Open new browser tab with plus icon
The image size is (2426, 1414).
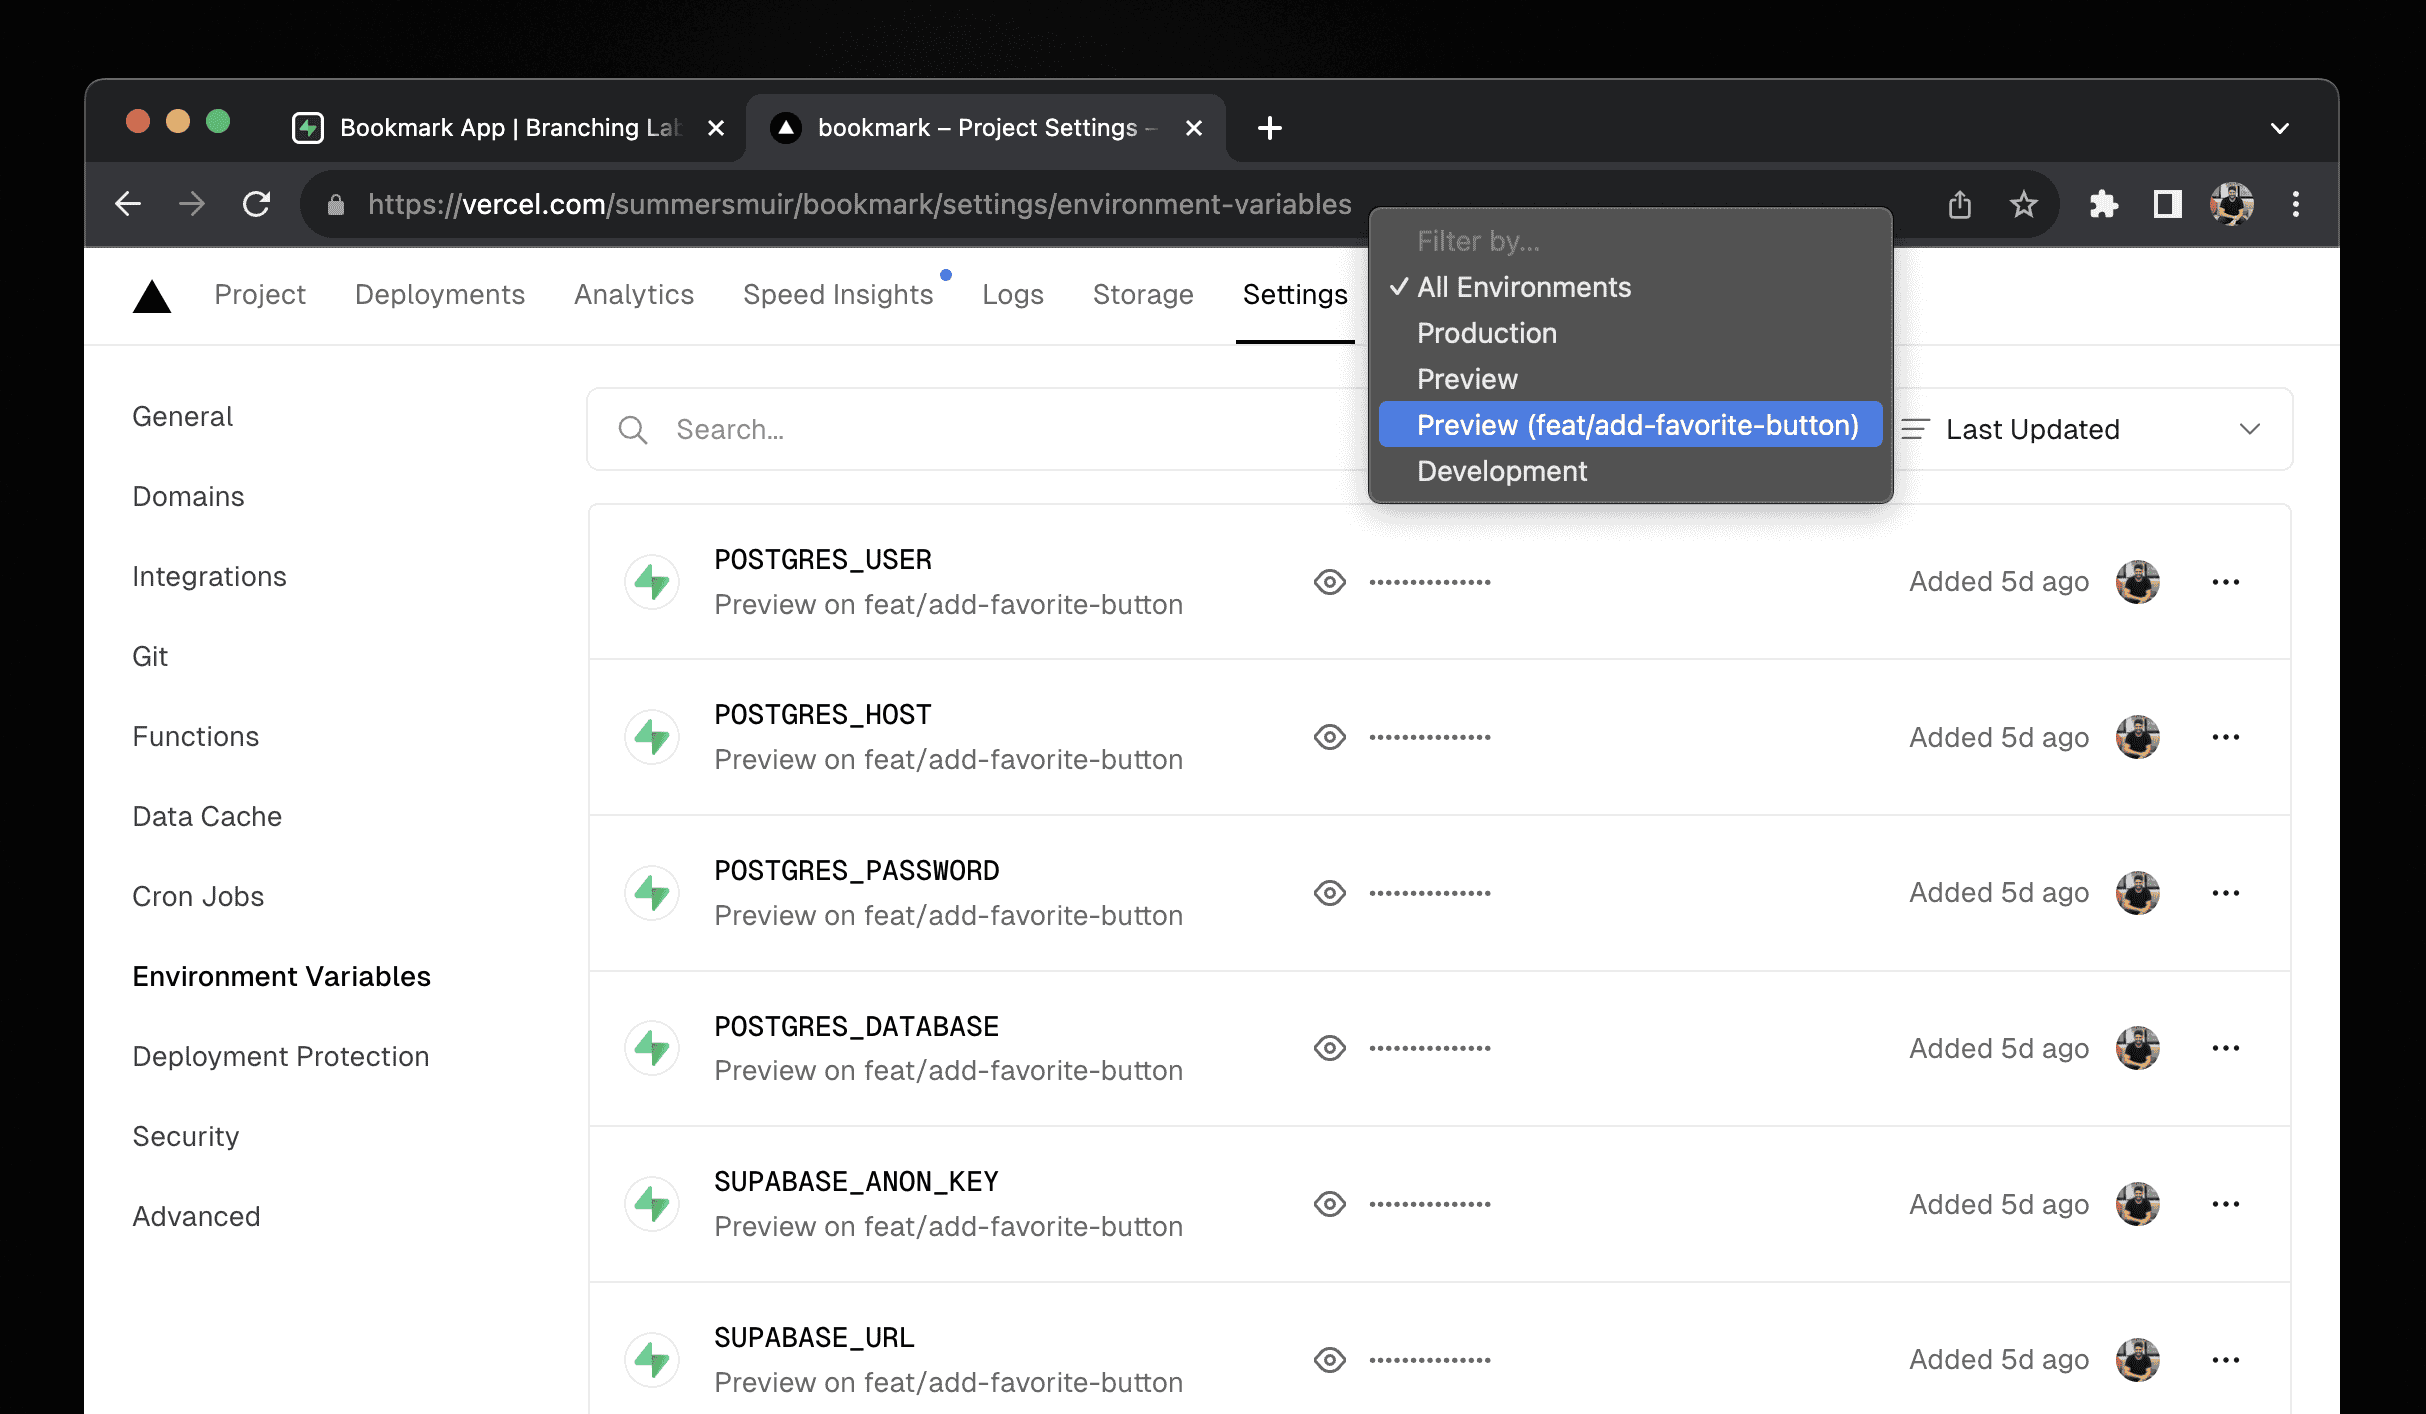(1270, 128)
